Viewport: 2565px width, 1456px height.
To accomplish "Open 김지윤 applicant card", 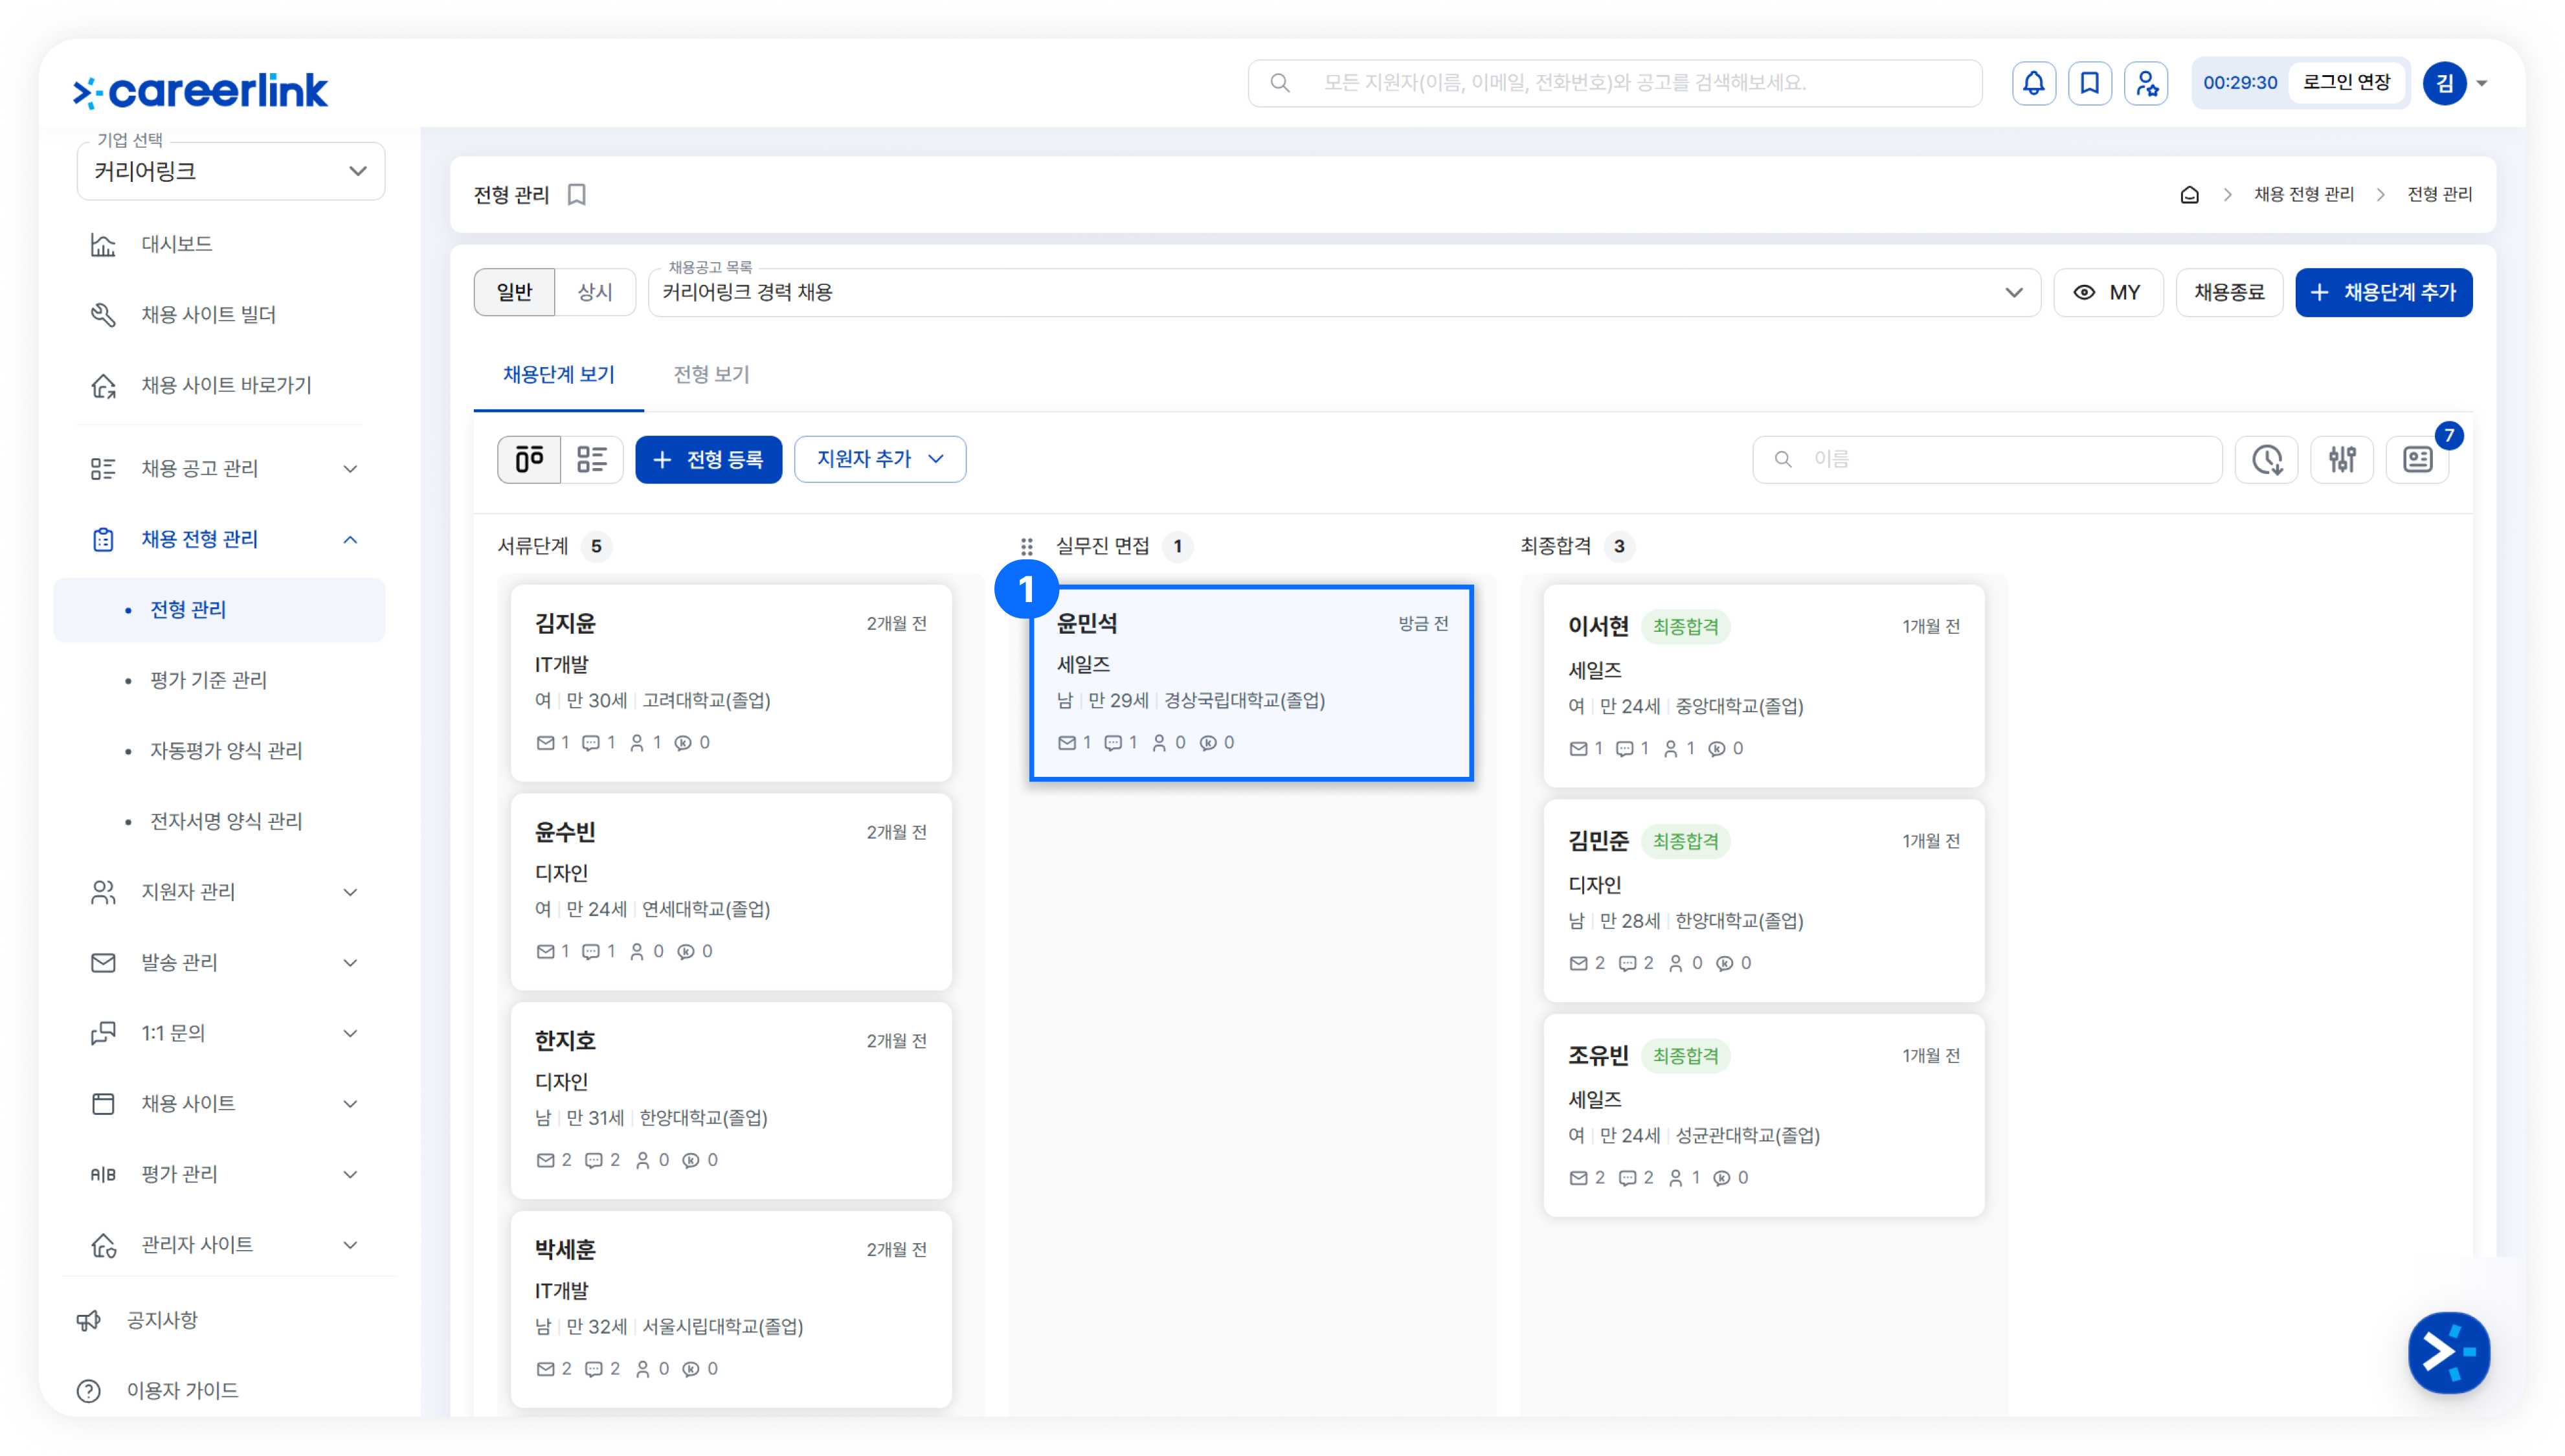I will click(731, 683).
